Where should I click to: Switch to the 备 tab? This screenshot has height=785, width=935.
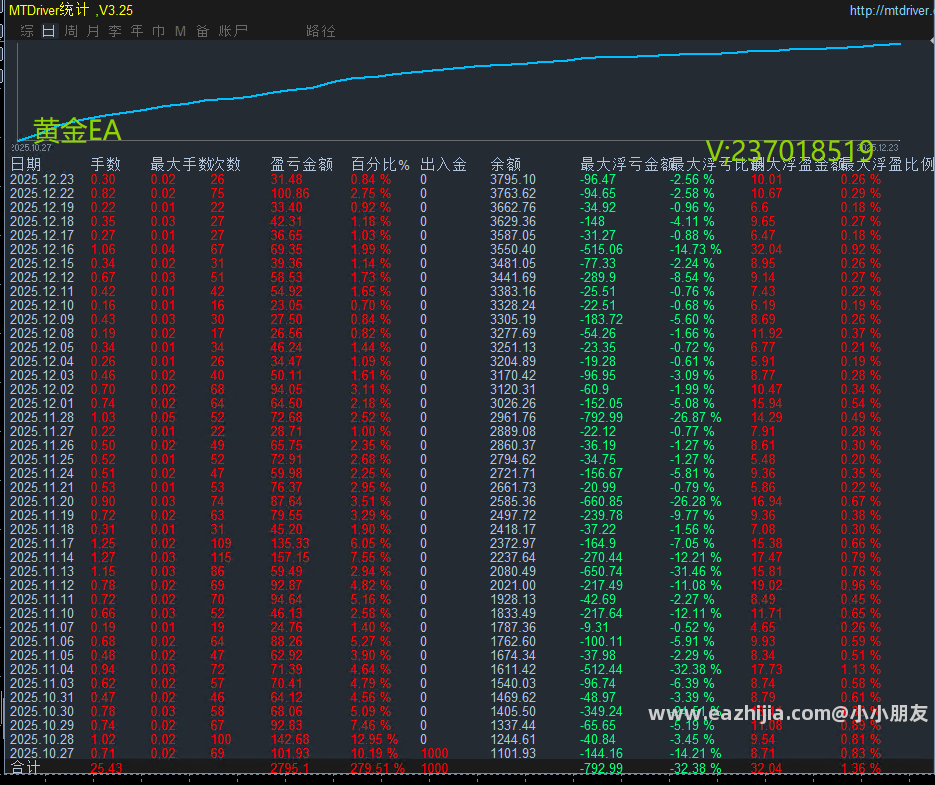[x=203, y=31]
